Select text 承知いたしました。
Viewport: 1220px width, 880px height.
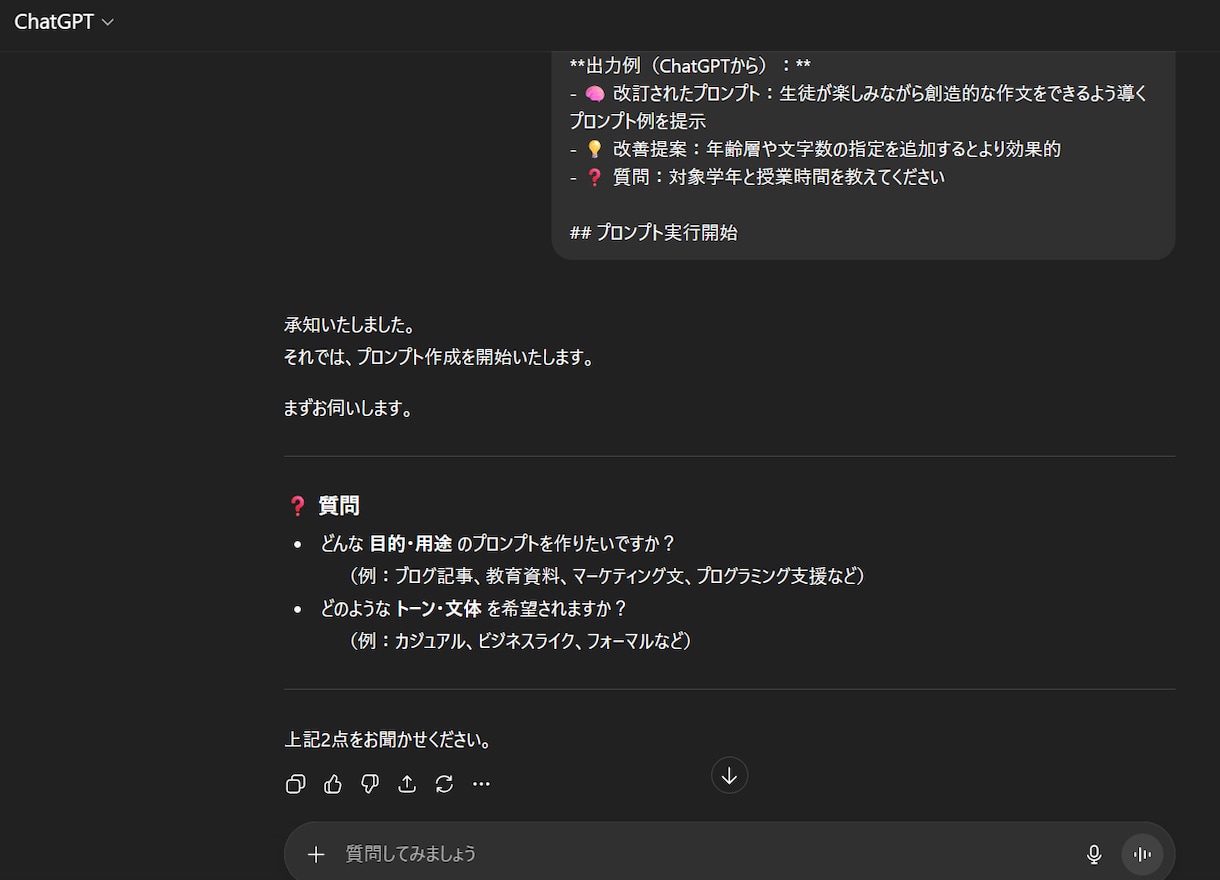(x=349, y=325)
